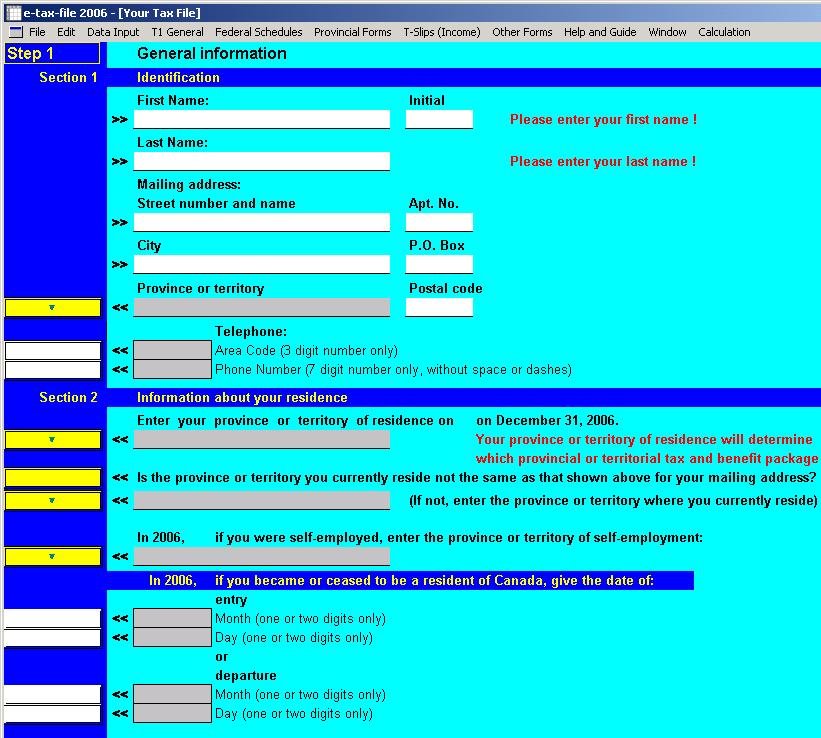Expand the province of residence dropdown
The height and width of the screenshot is (738, 821).
pyautogui.click(x=52, y=440)
